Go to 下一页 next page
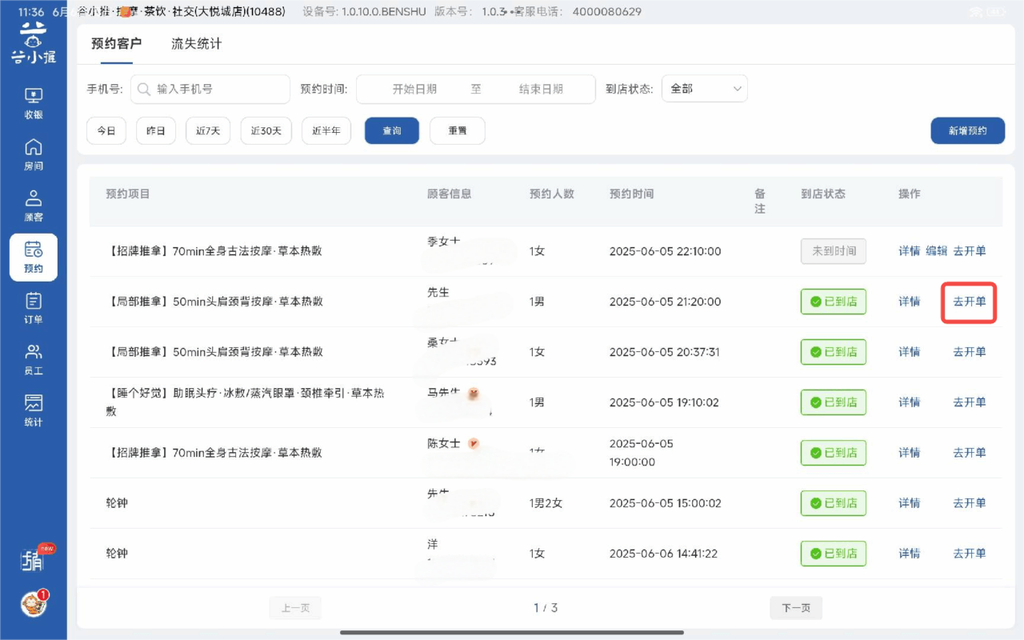Viewport: 1024px width, 640px height. tap(796, 608)
